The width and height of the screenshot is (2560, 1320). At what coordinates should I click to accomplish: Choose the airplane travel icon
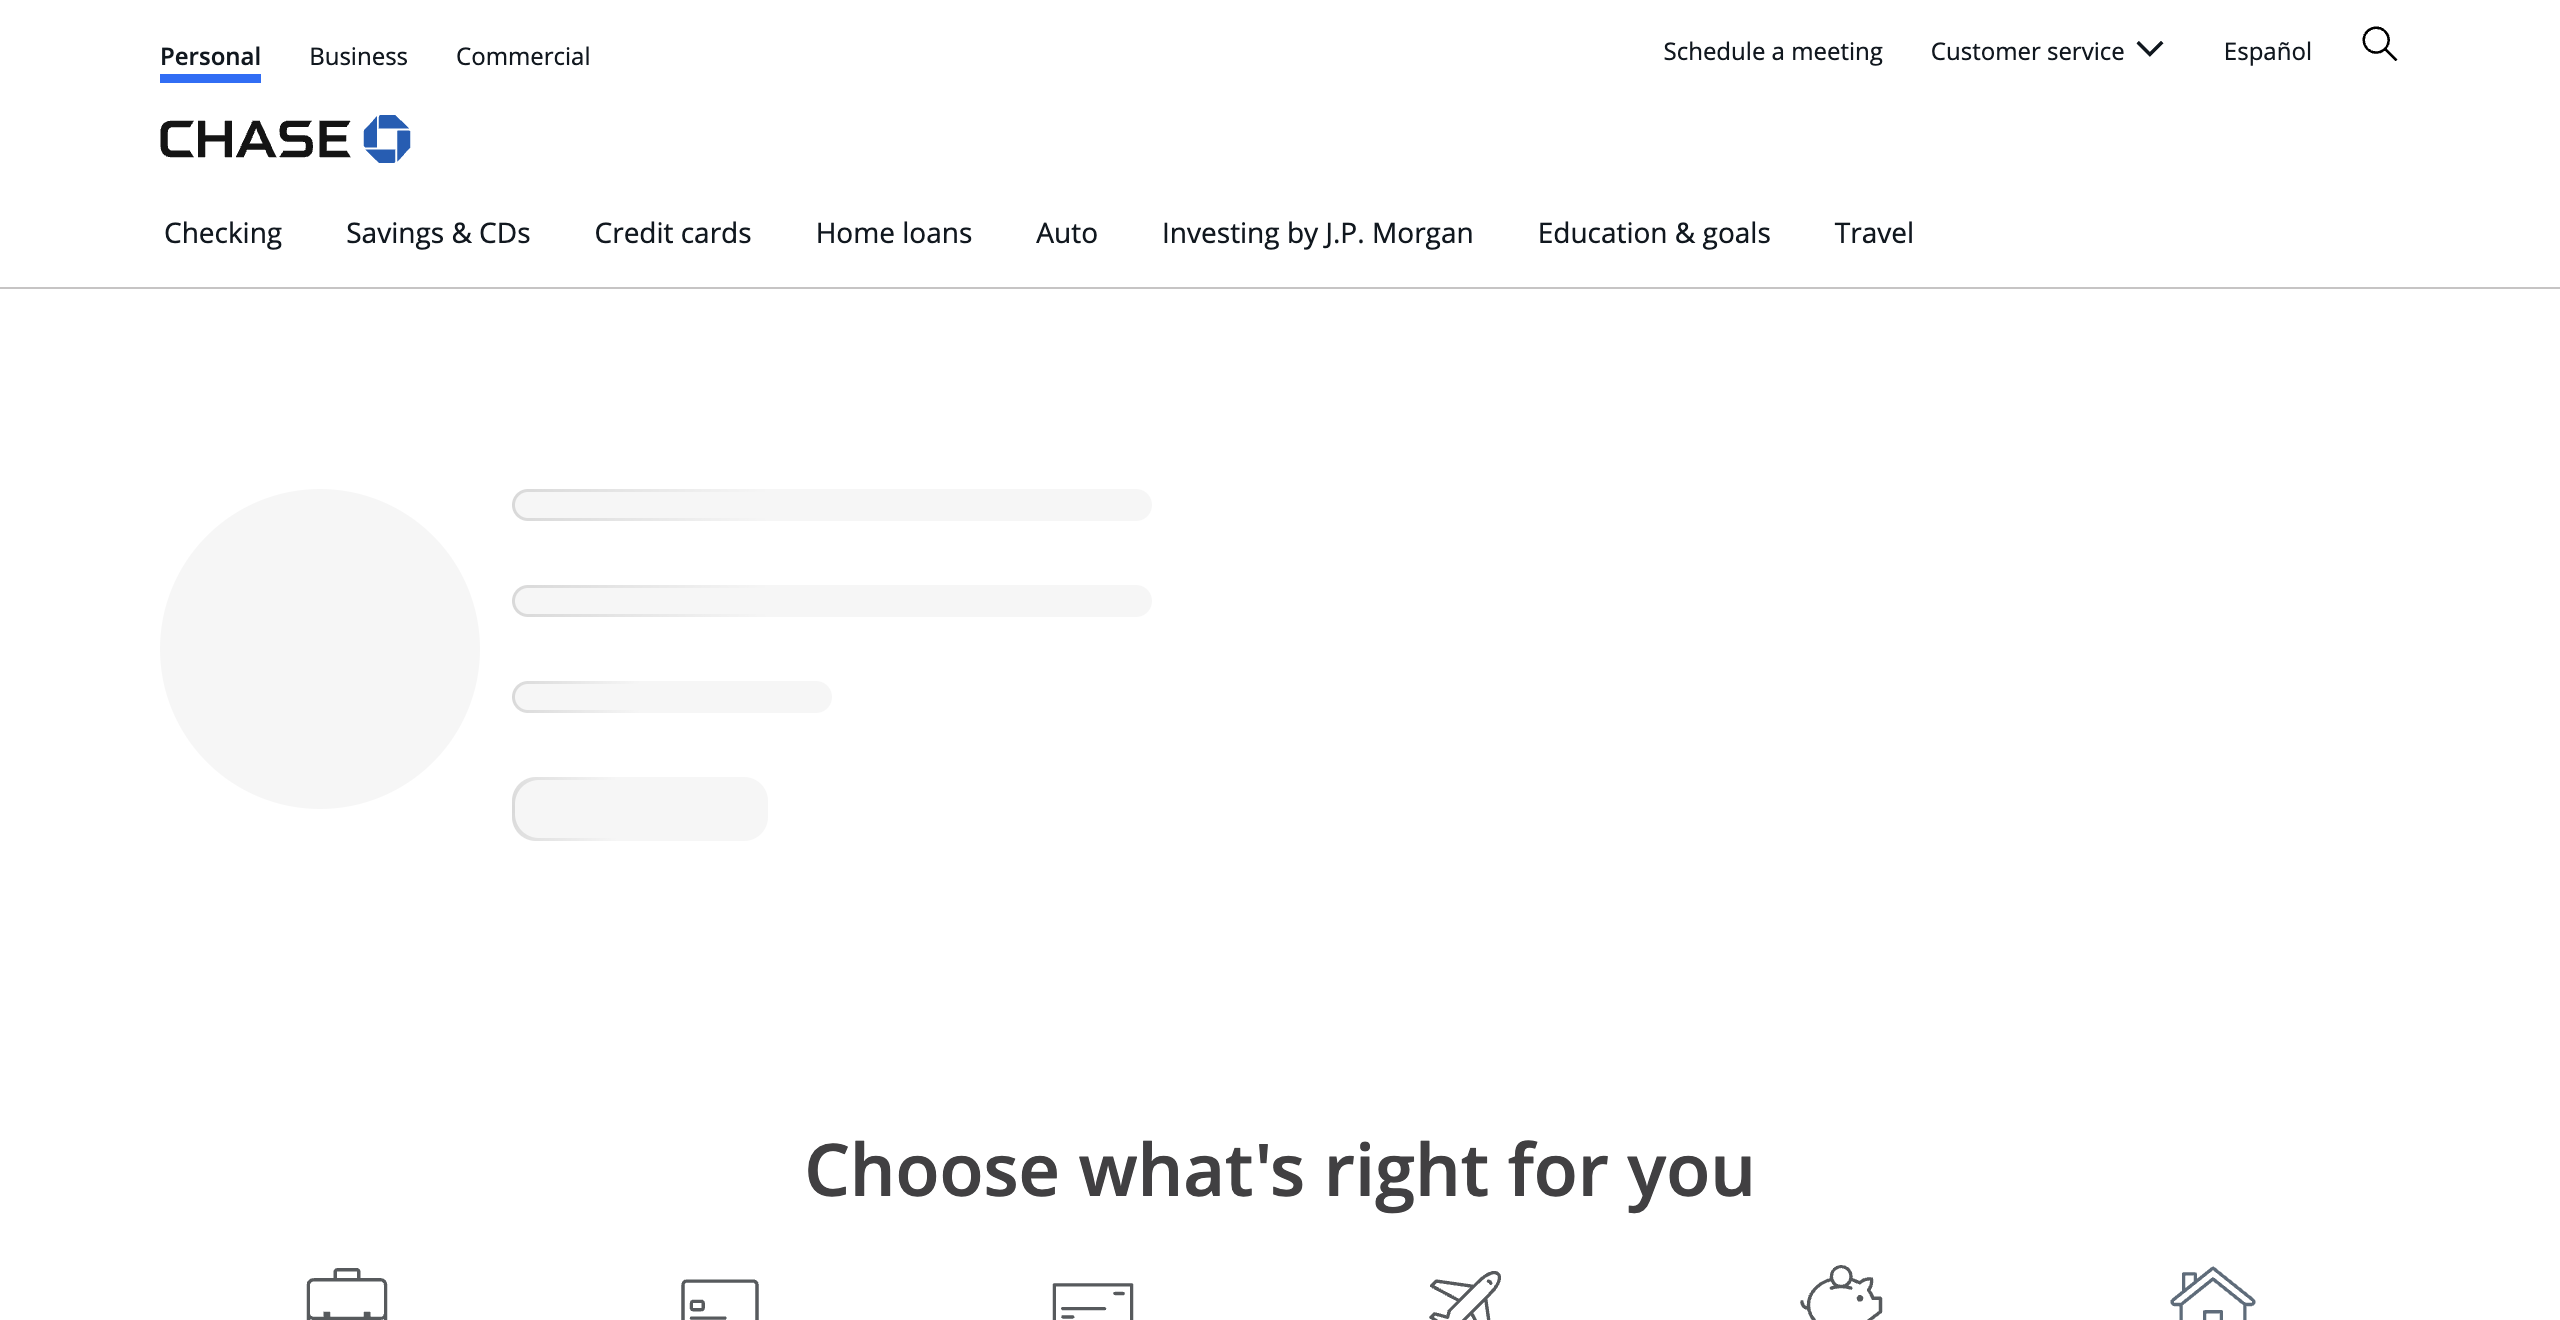pos(1466,1296)
